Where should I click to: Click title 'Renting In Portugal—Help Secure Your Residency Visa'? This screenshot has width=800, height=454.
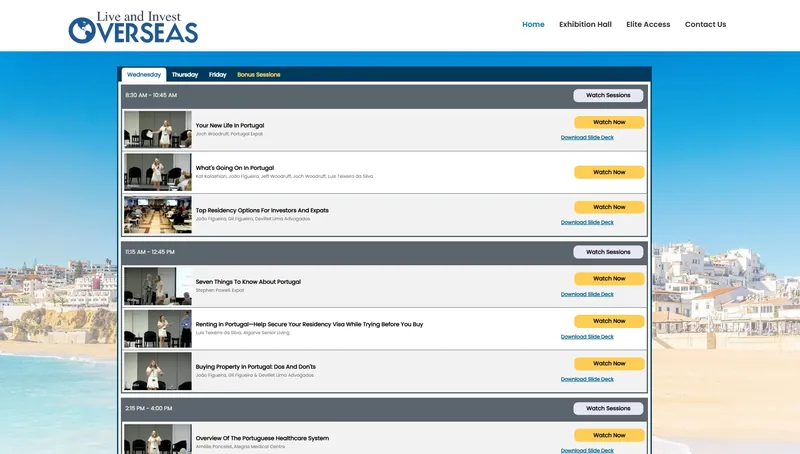click(309, 324)
